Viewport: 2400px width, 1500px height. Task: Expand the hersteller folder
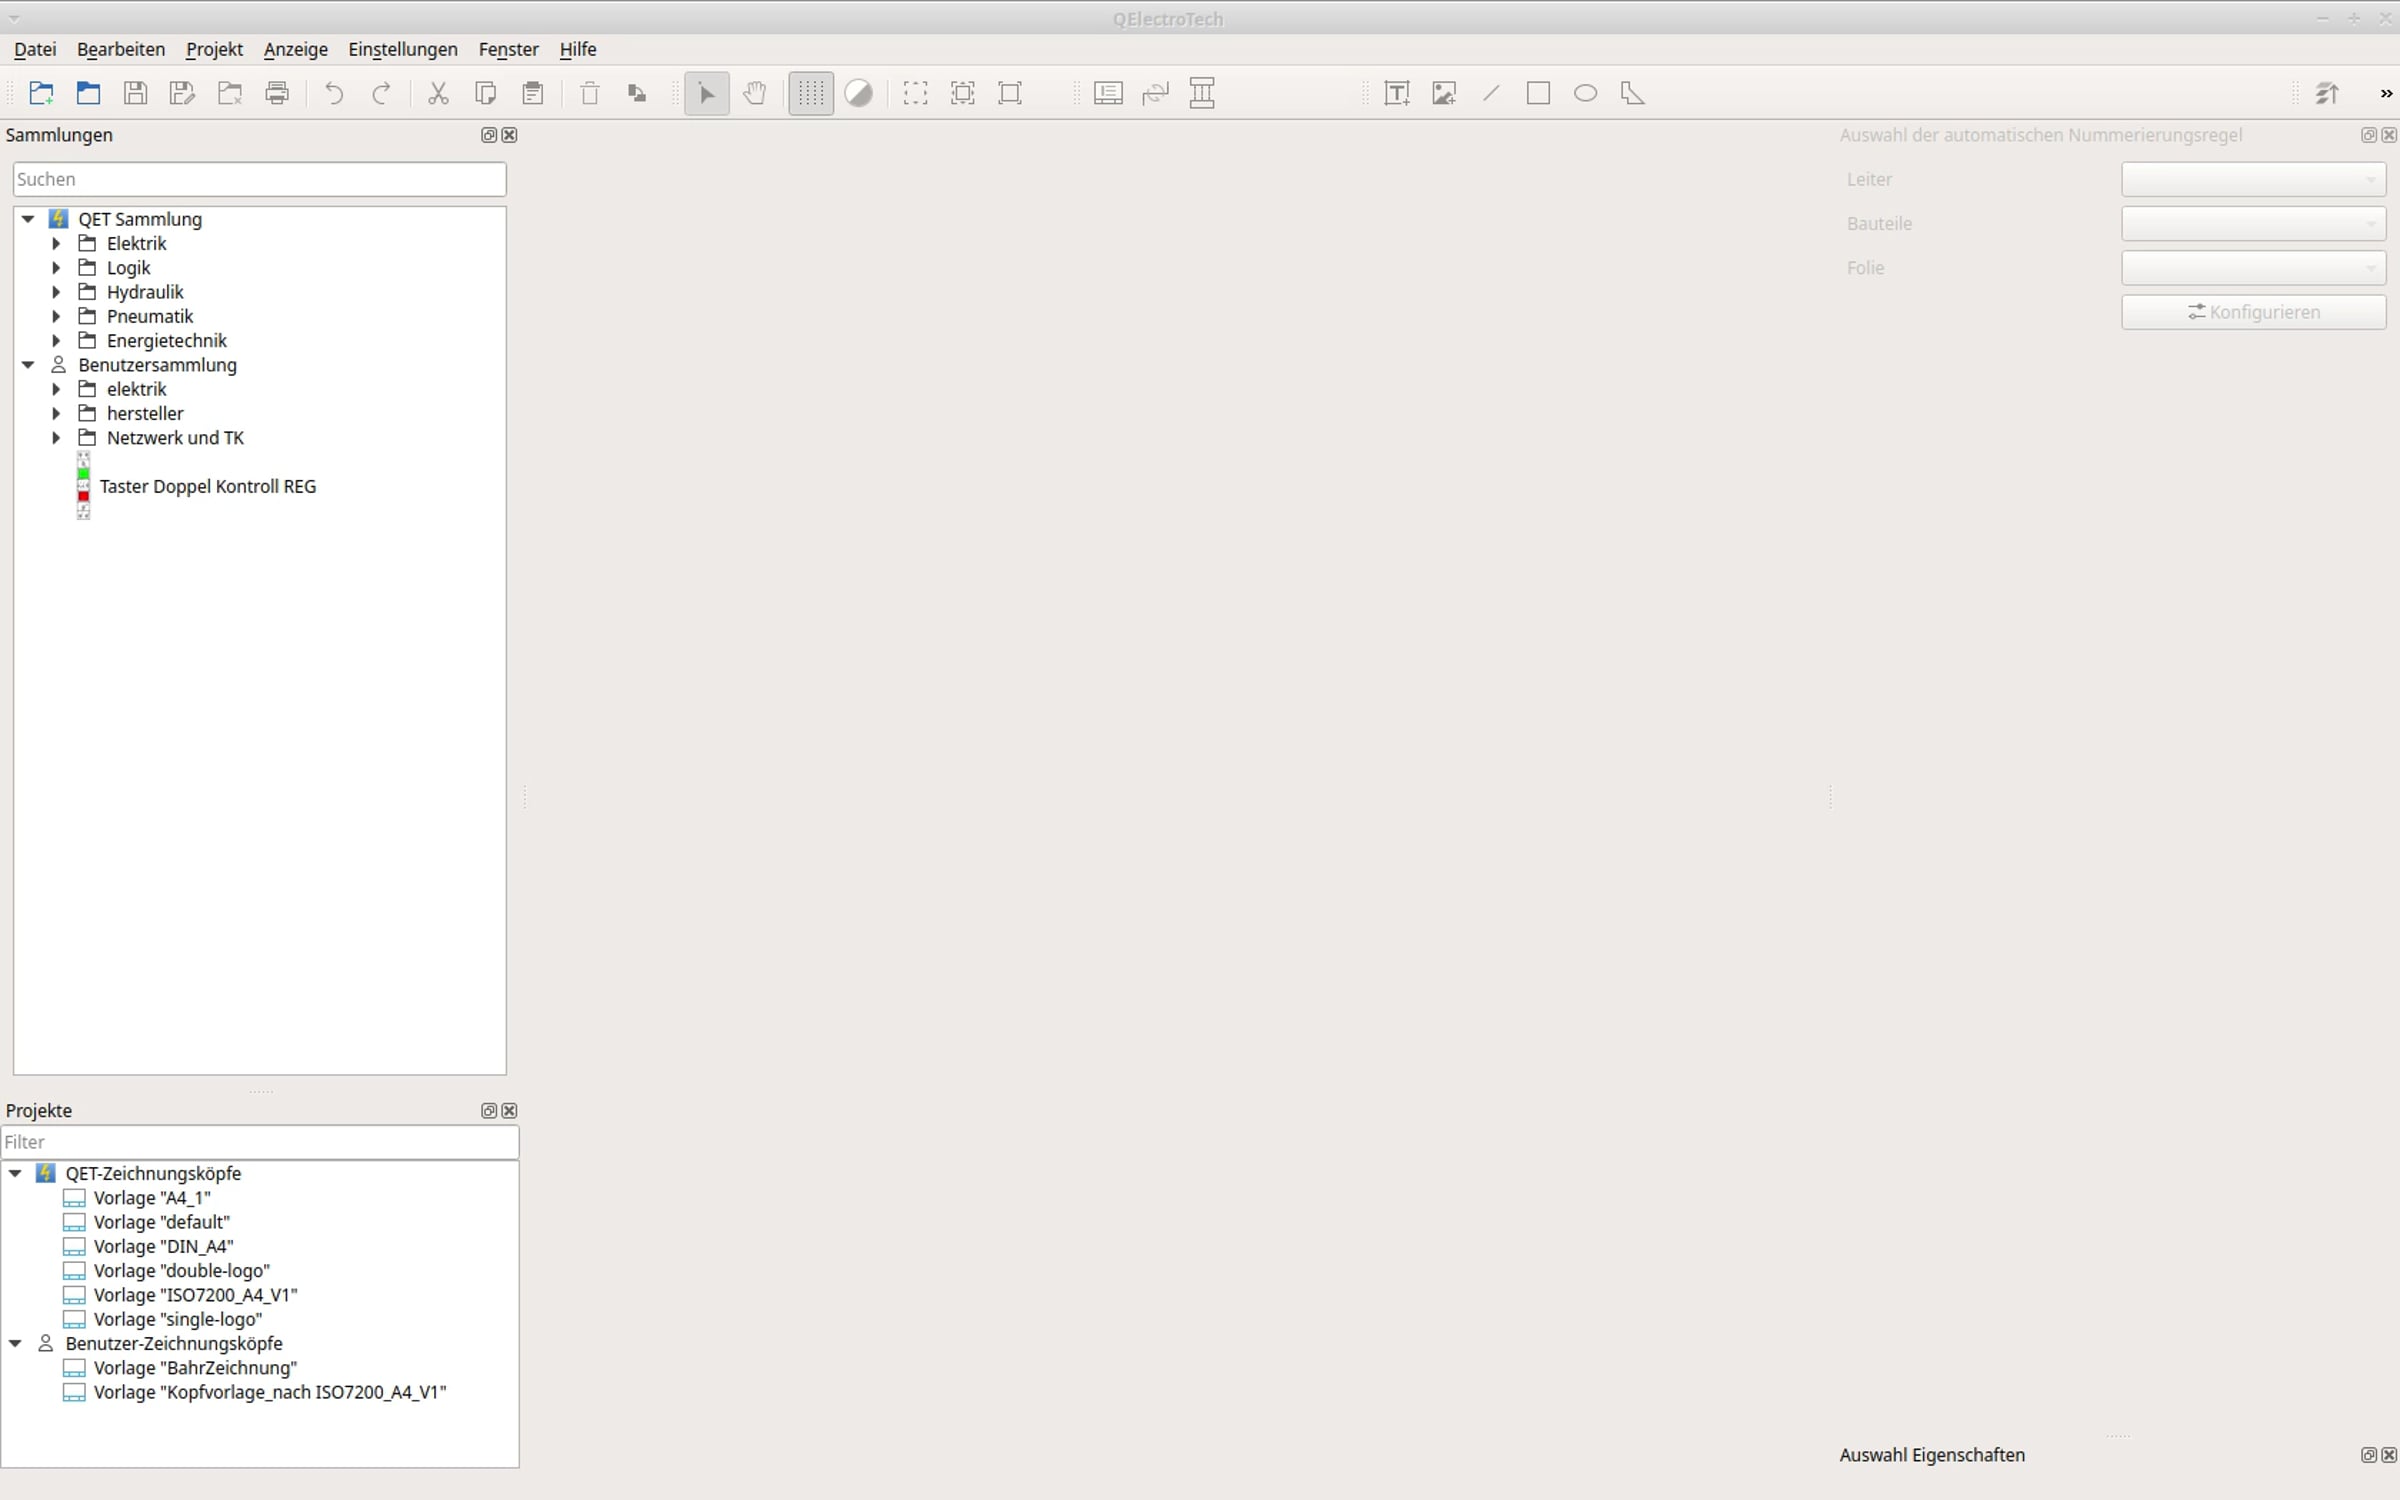[57, 413]
